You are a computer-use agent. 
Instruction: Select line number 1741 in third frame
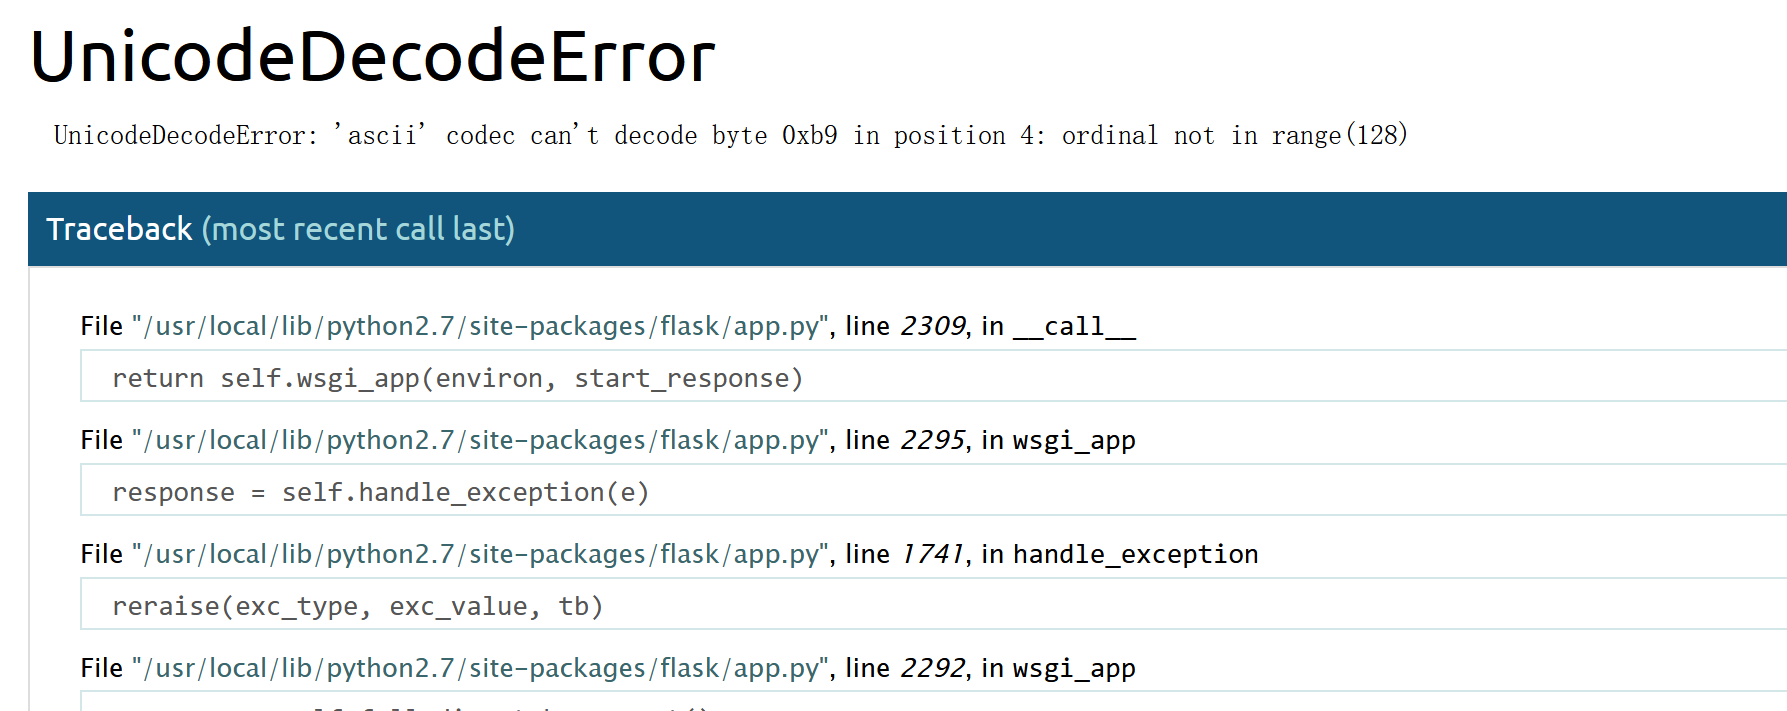click(x=933, y=554)
